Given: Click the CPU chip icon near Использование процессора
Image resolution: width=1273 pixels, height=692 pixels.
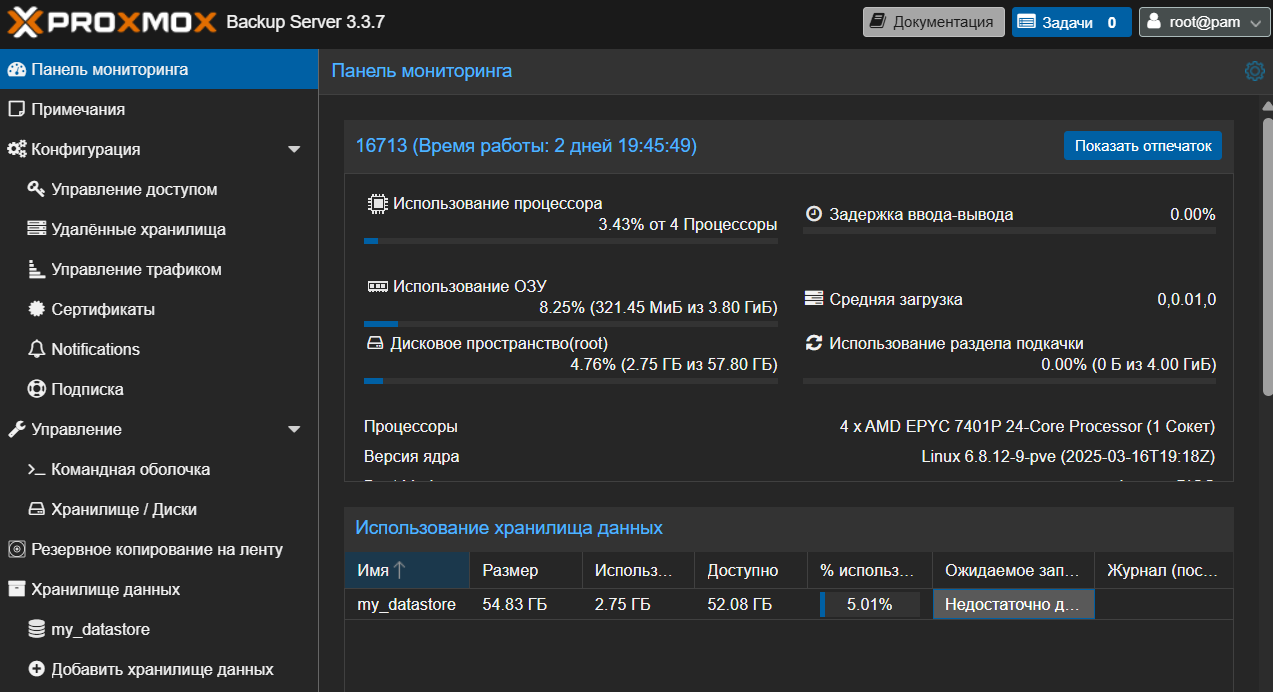Looking at the screenshot, I should (377, 204).
